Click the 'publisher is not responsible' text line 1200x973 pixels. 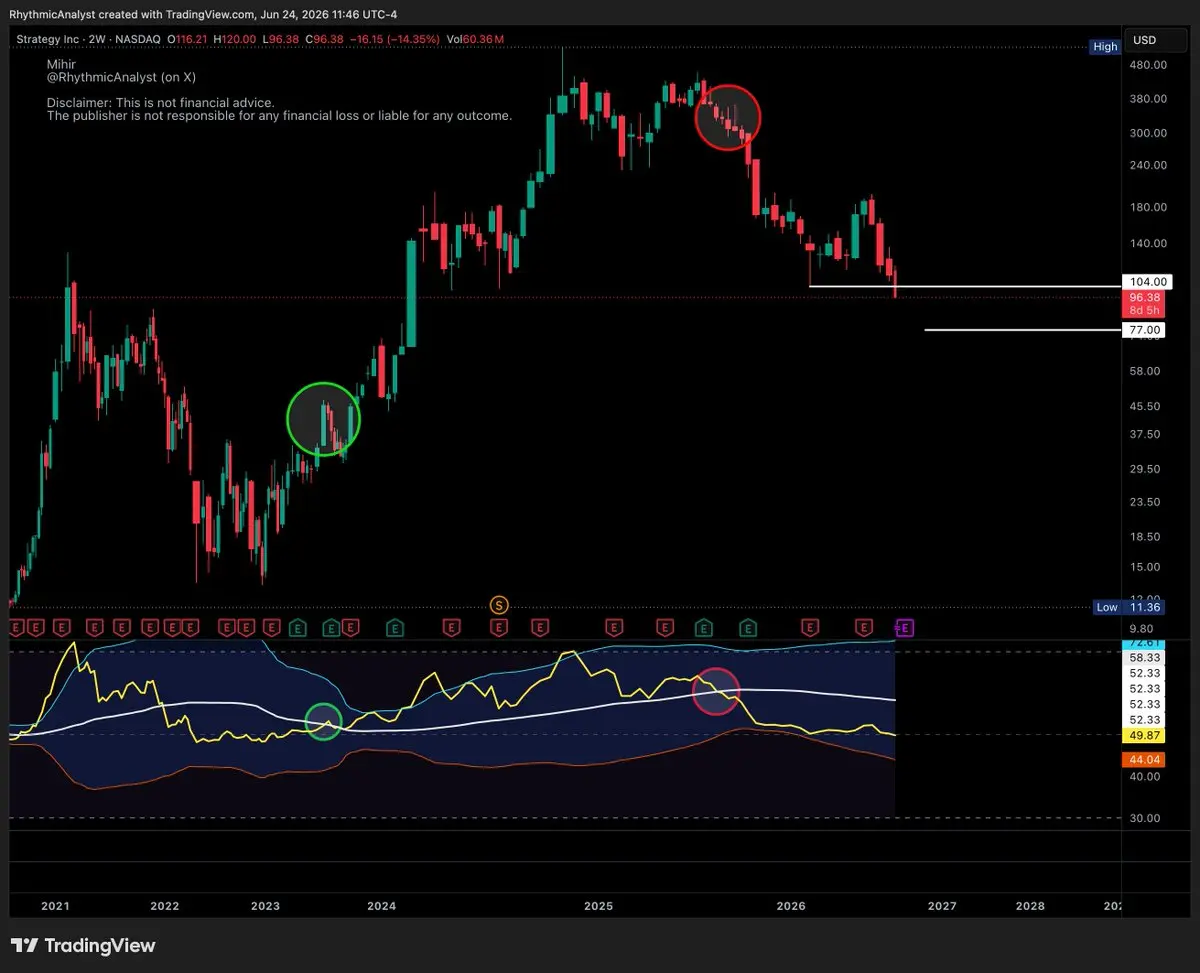(x=279, y=116)
